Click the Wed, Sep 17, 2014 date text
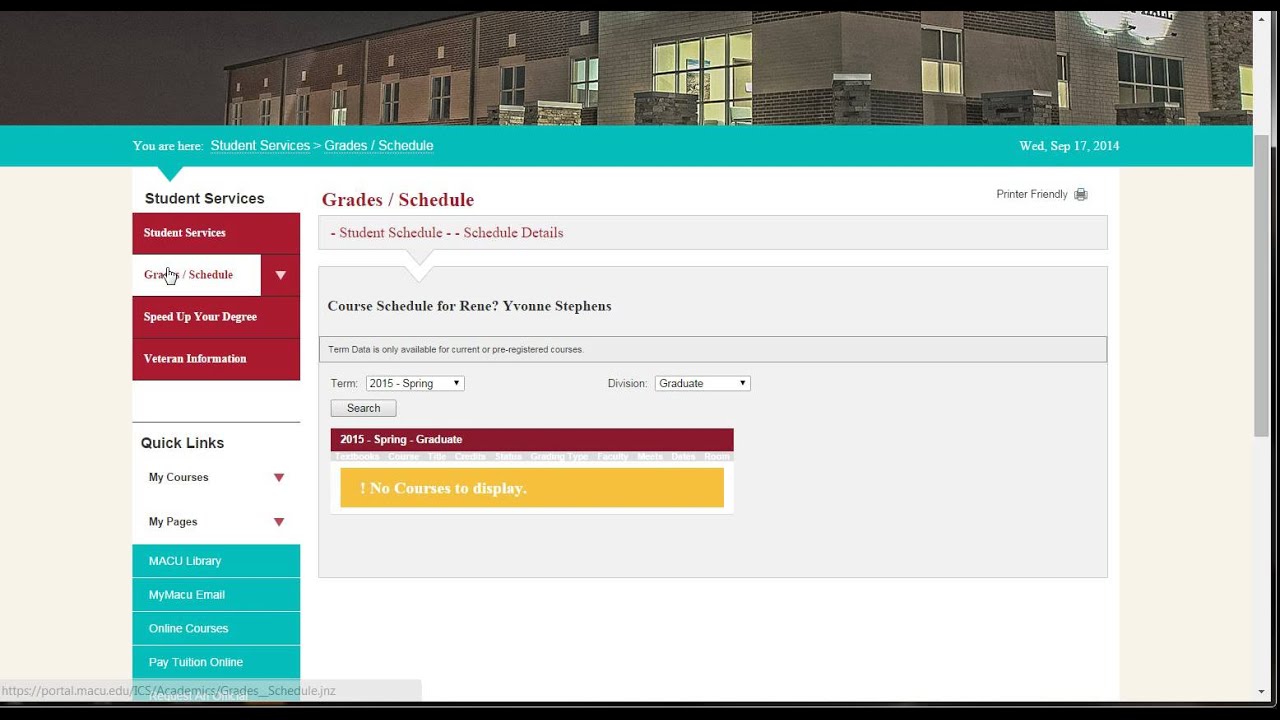This screenshot has width=1280, height=720. click(x=1069, y=146)
